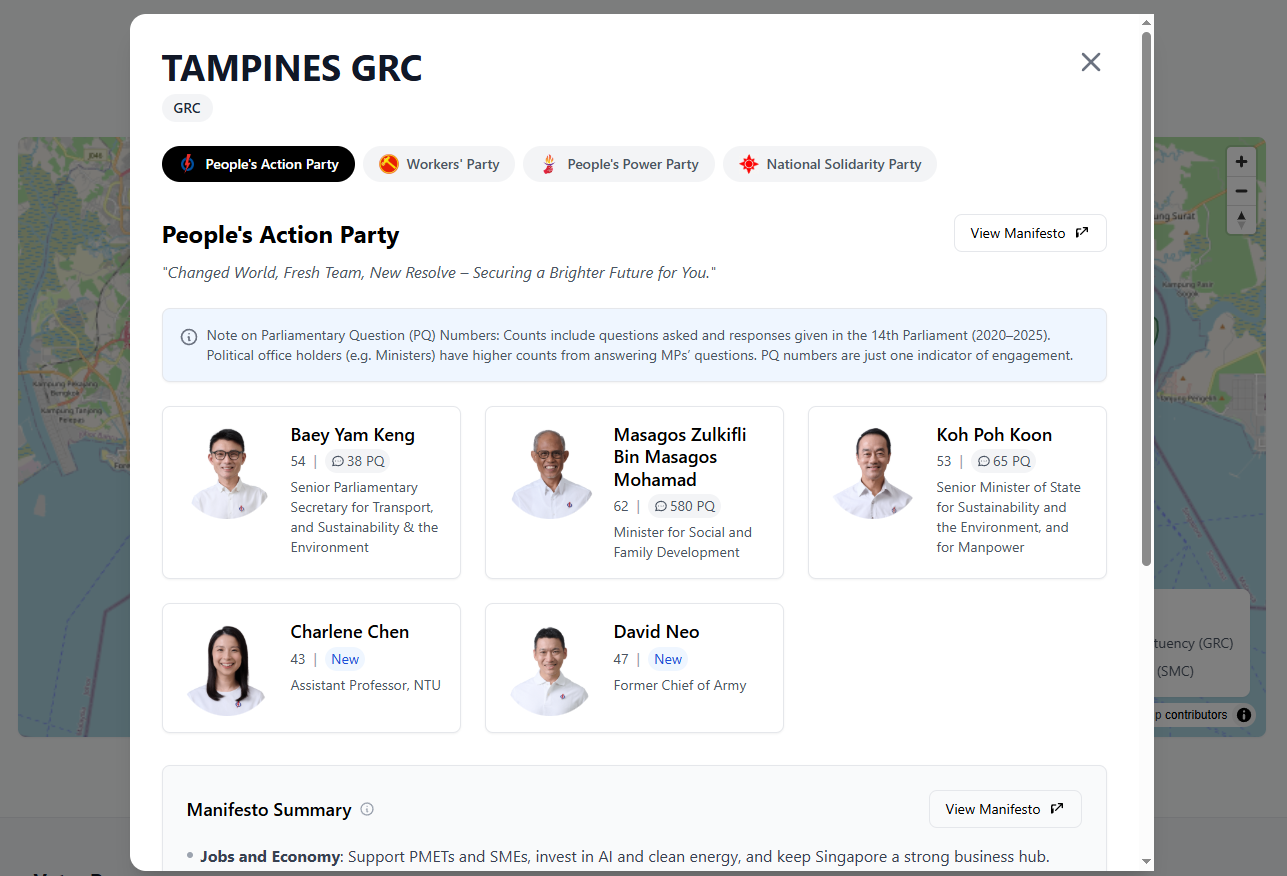Screen dimensions: 1287x876
Task: Zoom out using the map minus button
Action: (1241, 191)
